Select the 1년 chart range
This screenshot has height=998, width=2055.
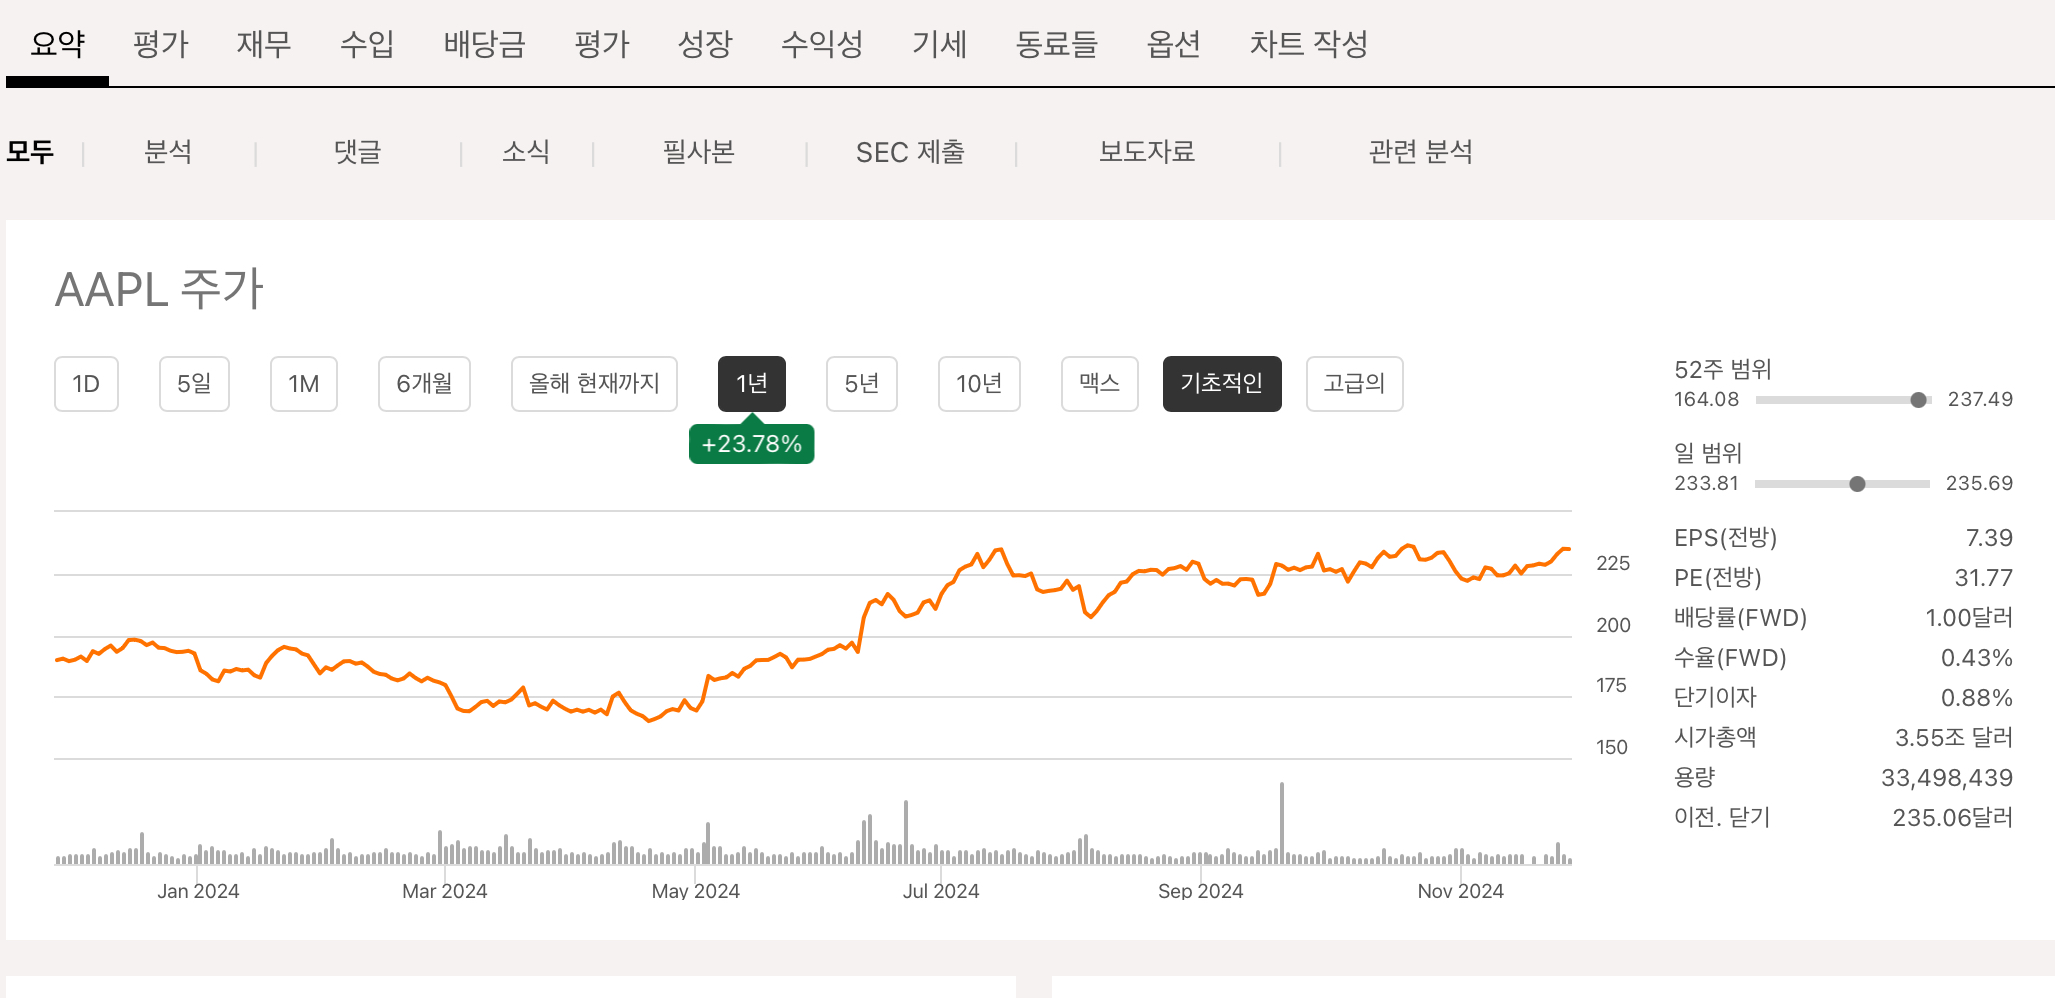tap(752, 384)
